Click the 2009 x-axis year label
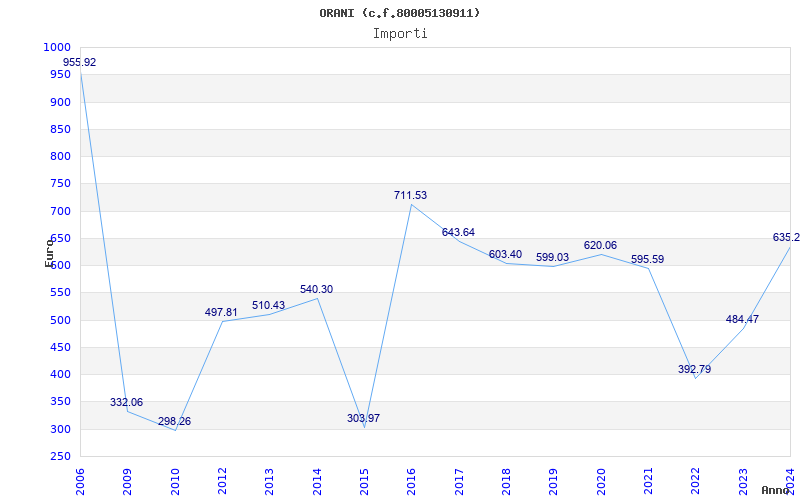The image size is (800, 500). (128, 482)
